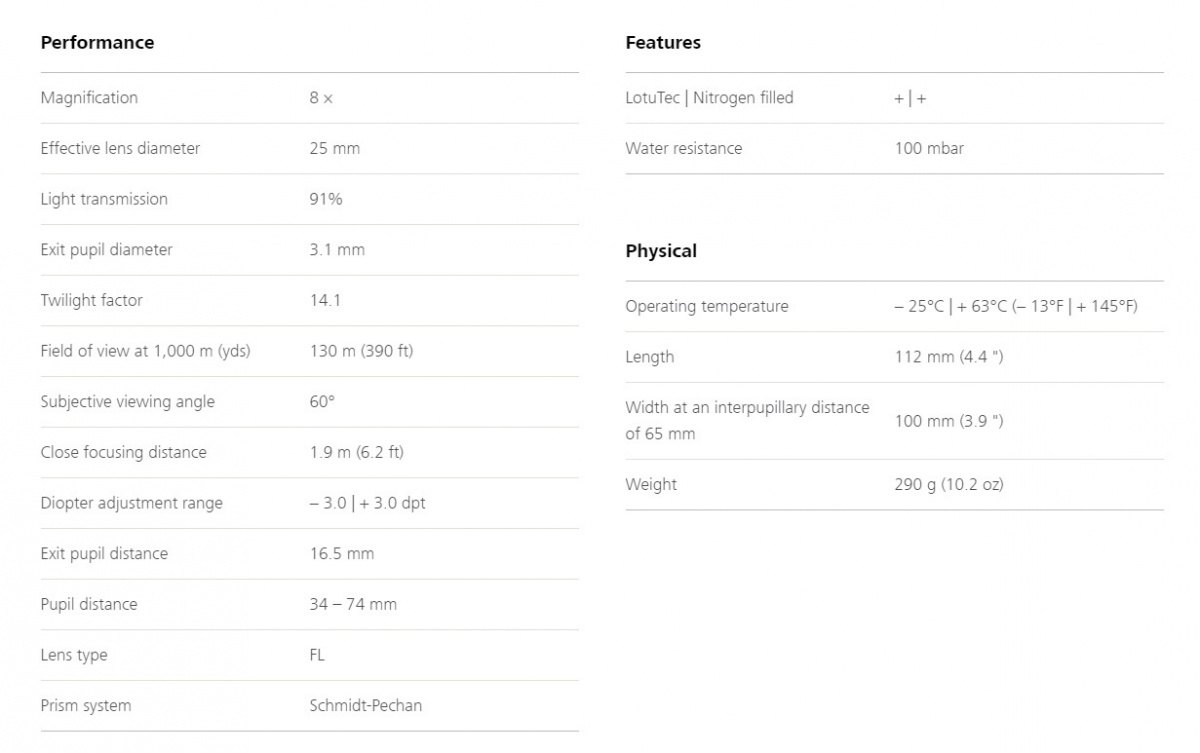Click the 112 mm (4.4 ") length value
The height and width of the screenshot is (753, 1200).
[x=948, y=357]
